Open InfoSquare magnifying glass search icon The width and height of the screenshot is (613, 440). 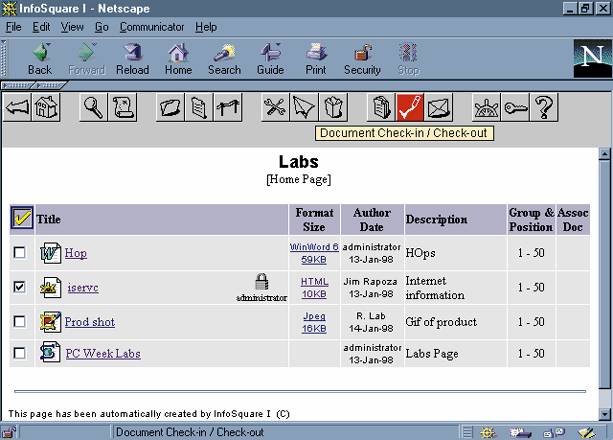(93, 107)
